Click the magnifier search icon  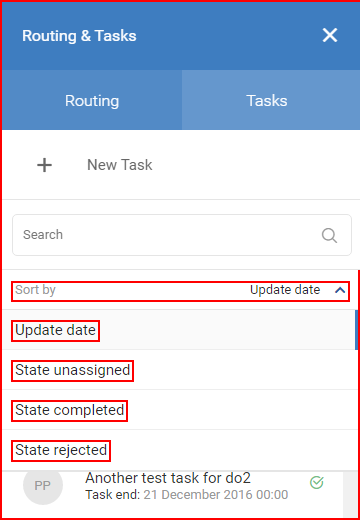pos(329,235)
